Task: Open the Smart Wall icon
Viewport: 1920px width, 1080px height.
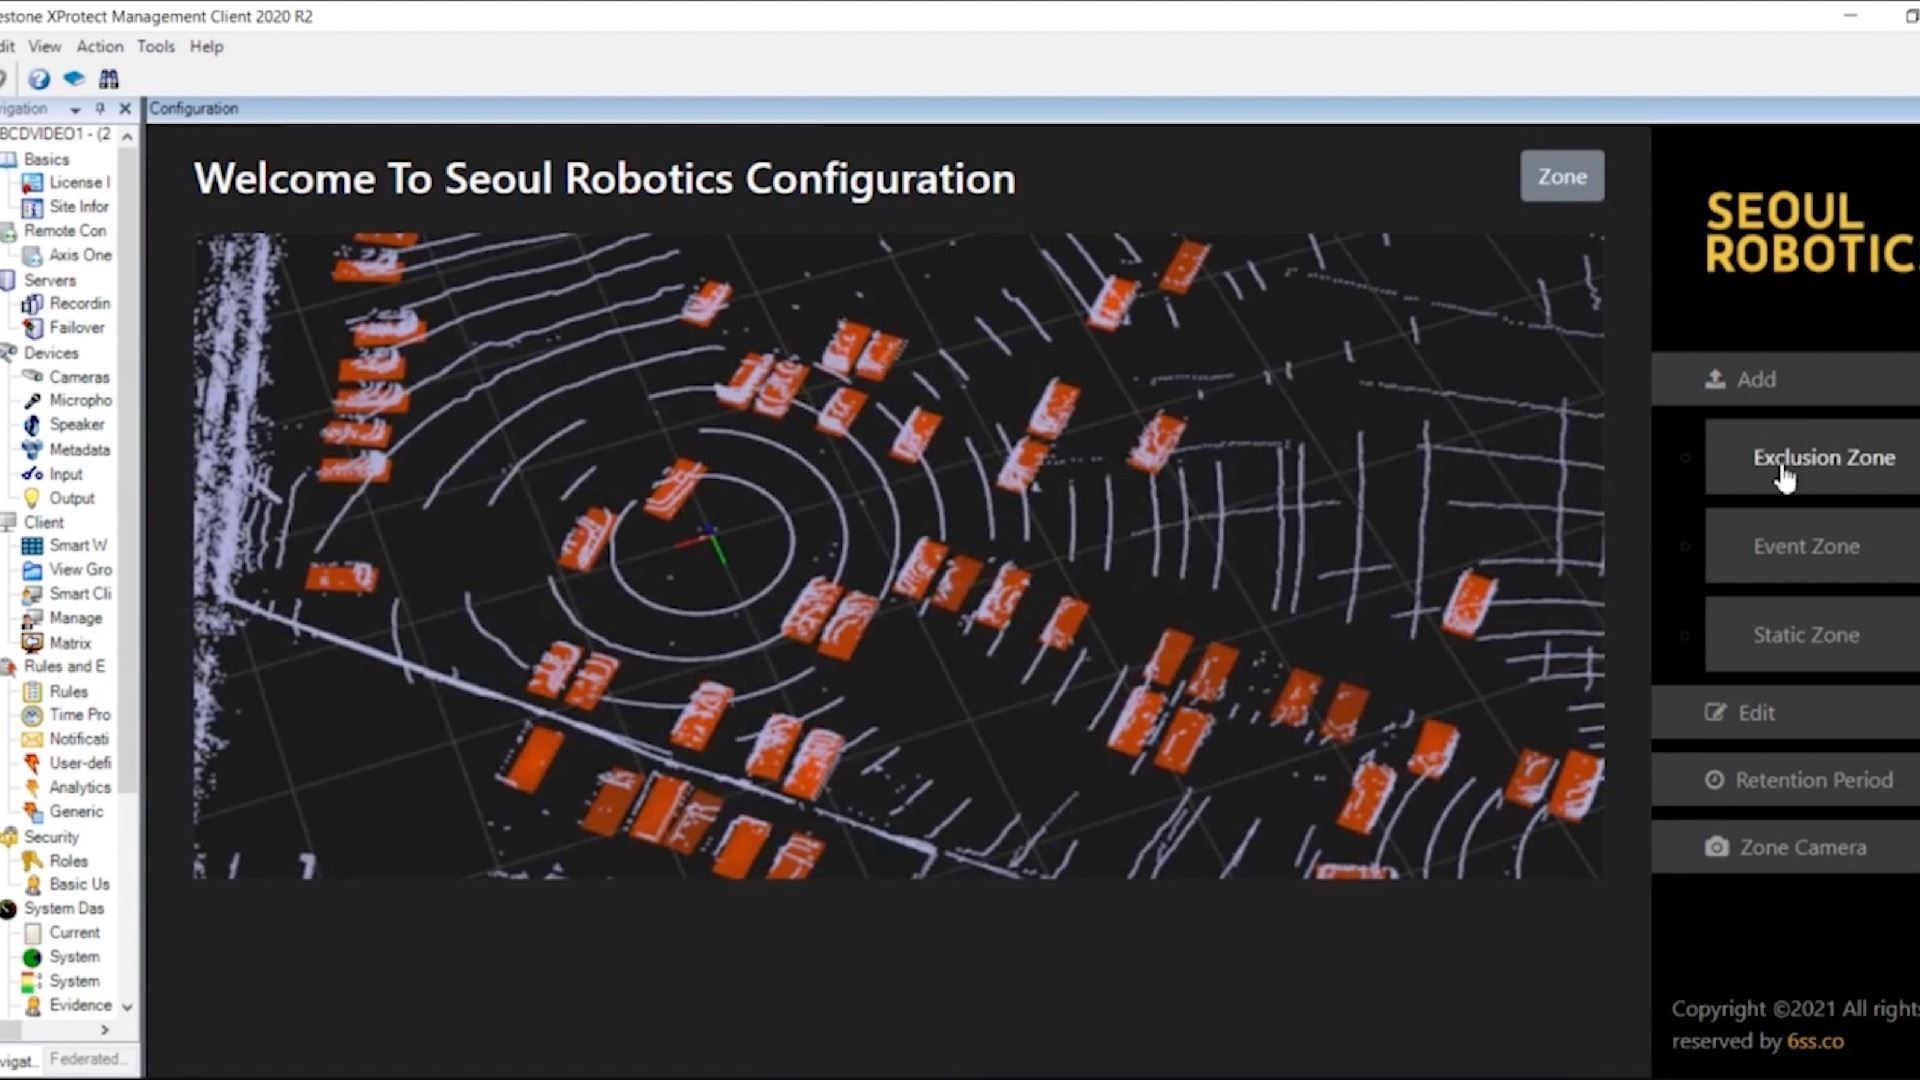Action: (32, 546)
